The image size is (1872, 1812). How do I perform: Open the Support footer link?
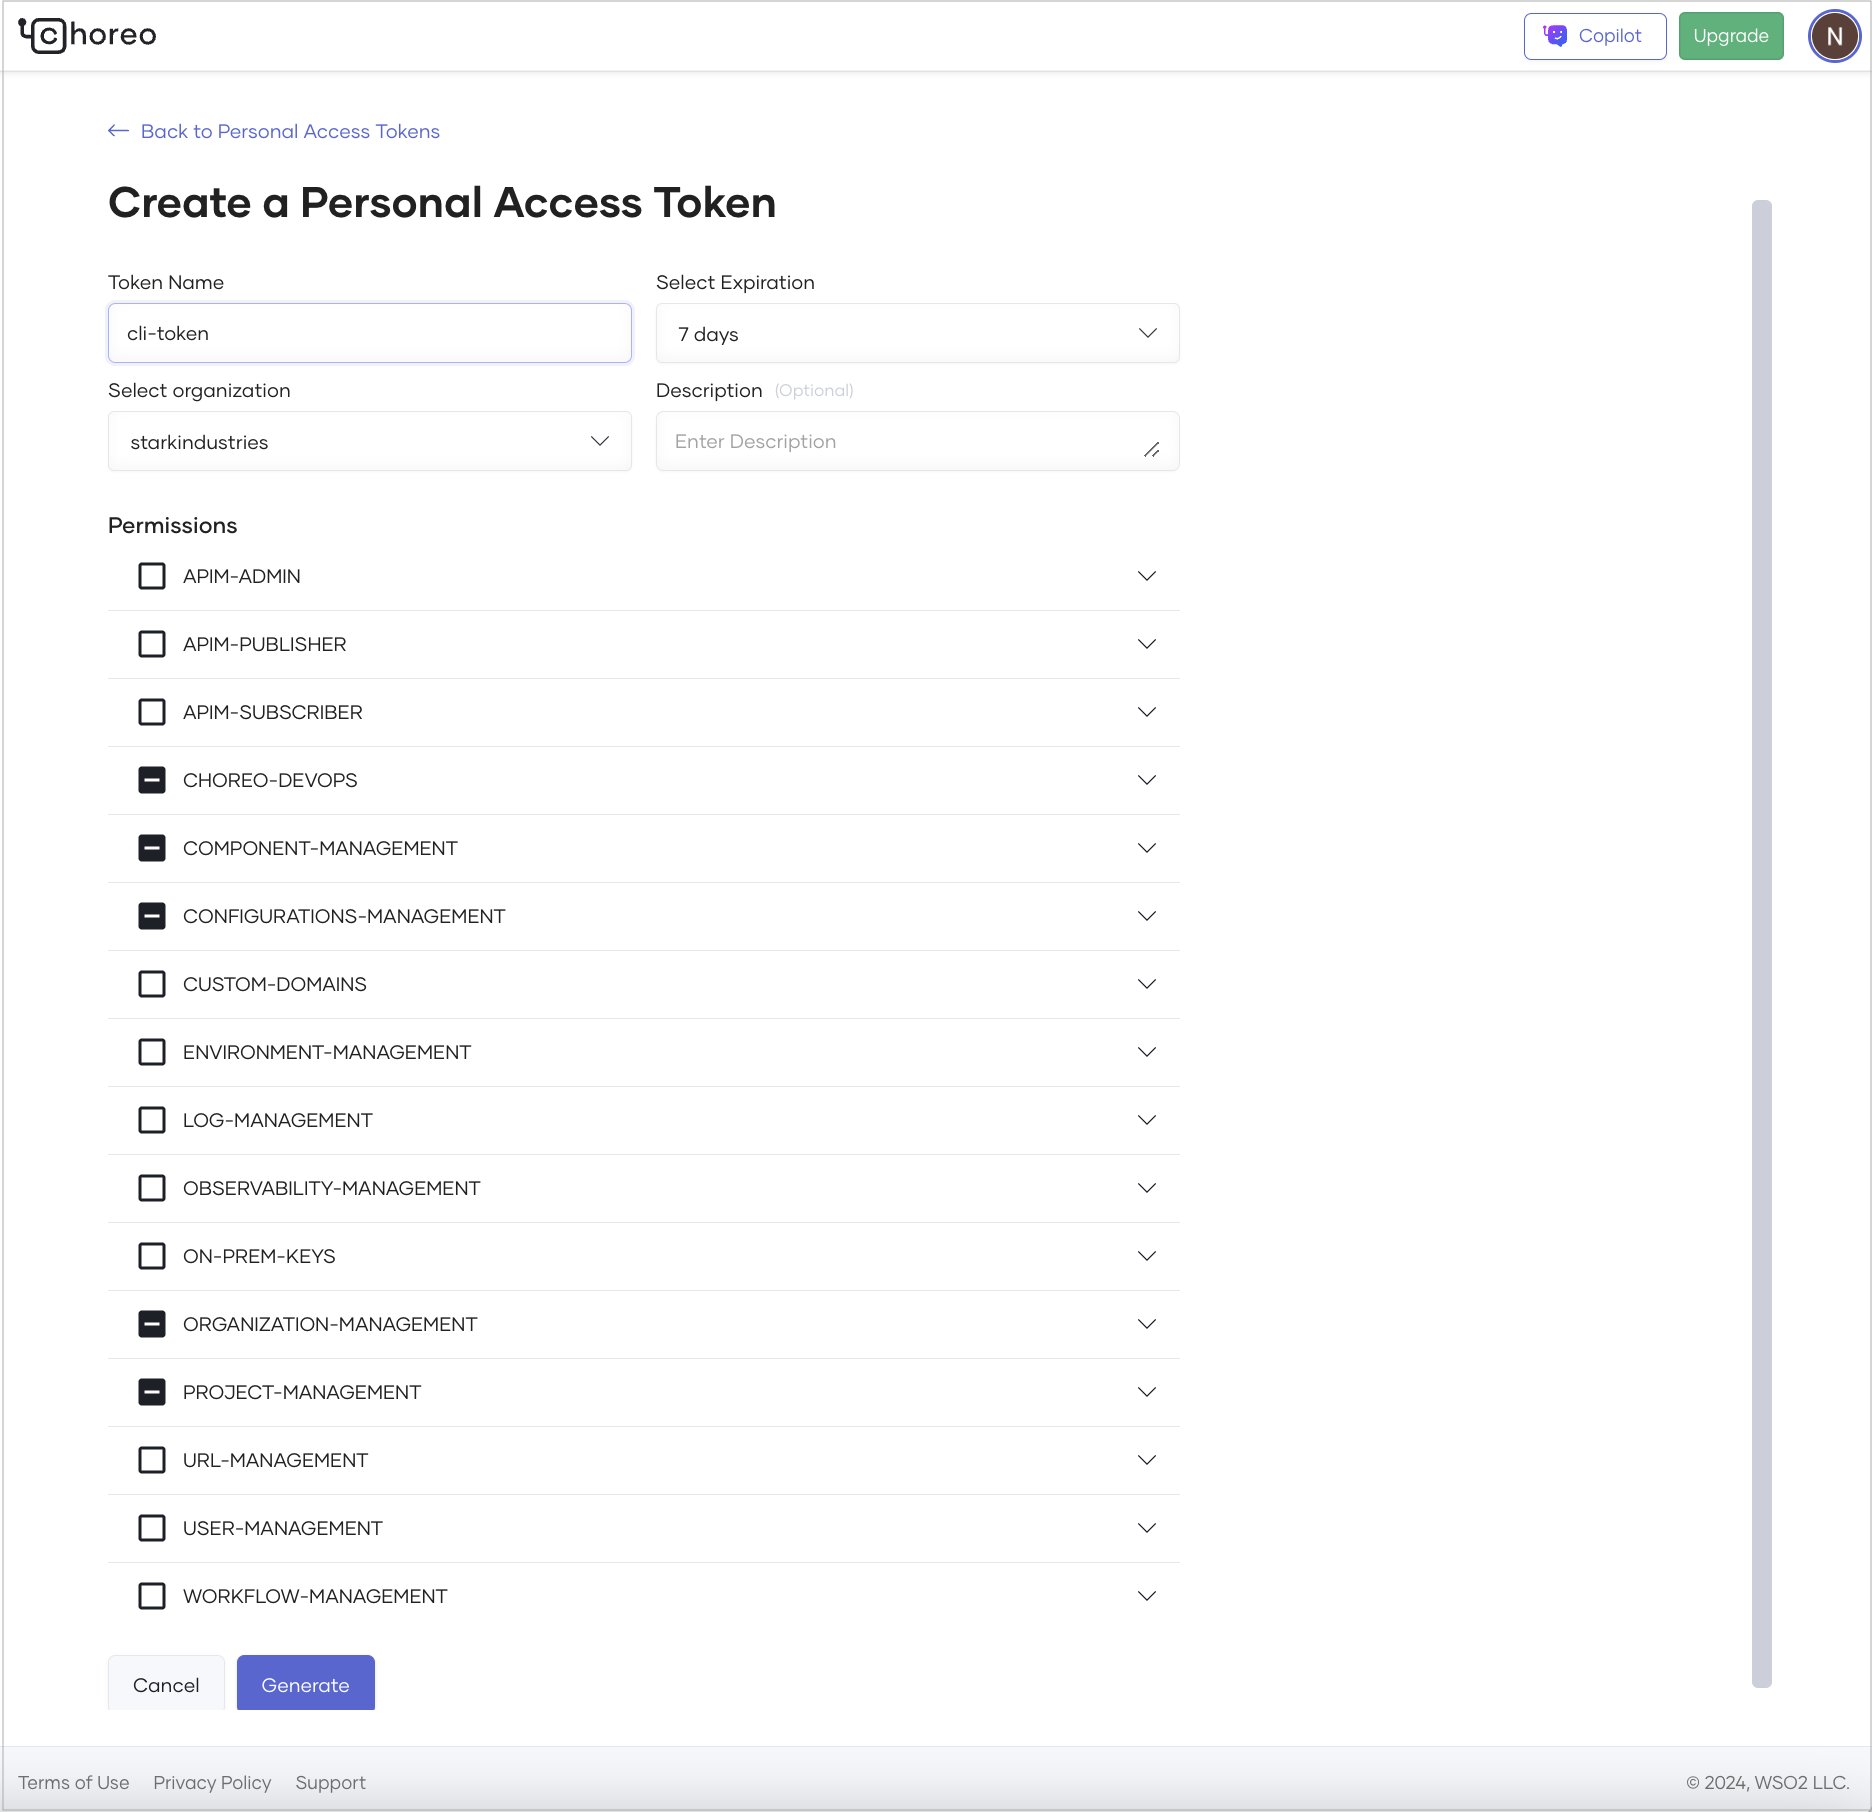point(330,1782)
